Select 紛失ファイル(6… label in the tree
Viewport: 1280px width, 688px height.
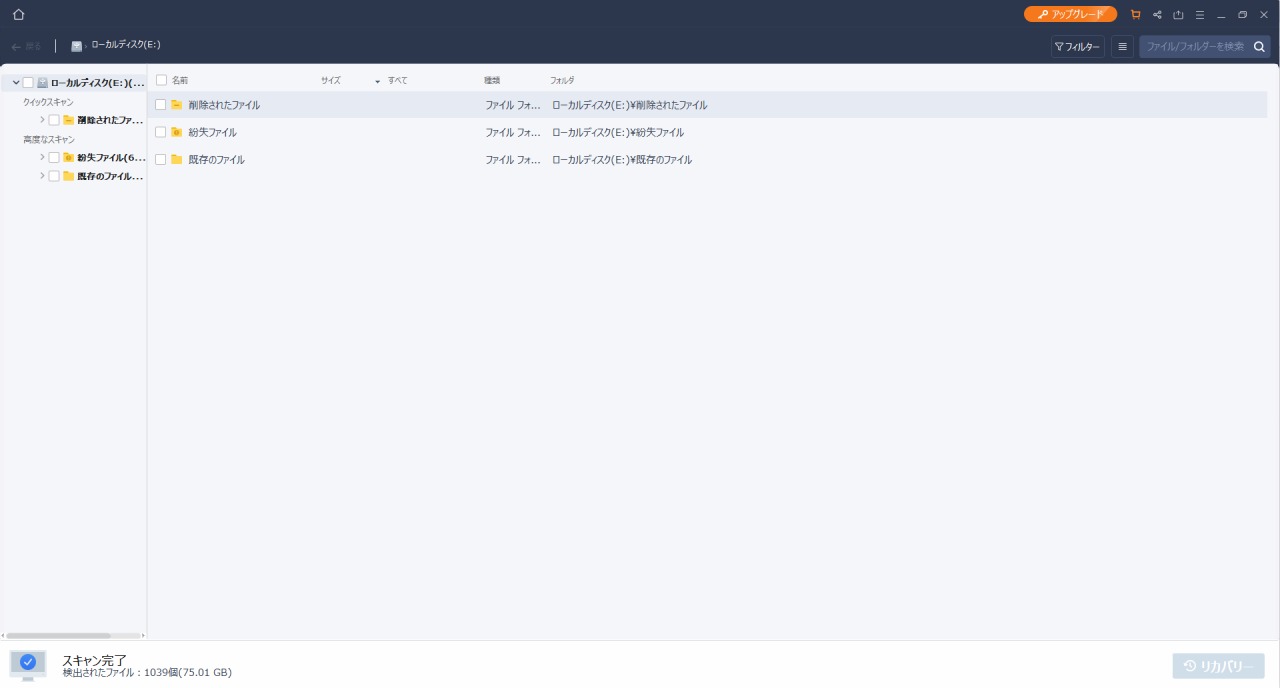111,158
